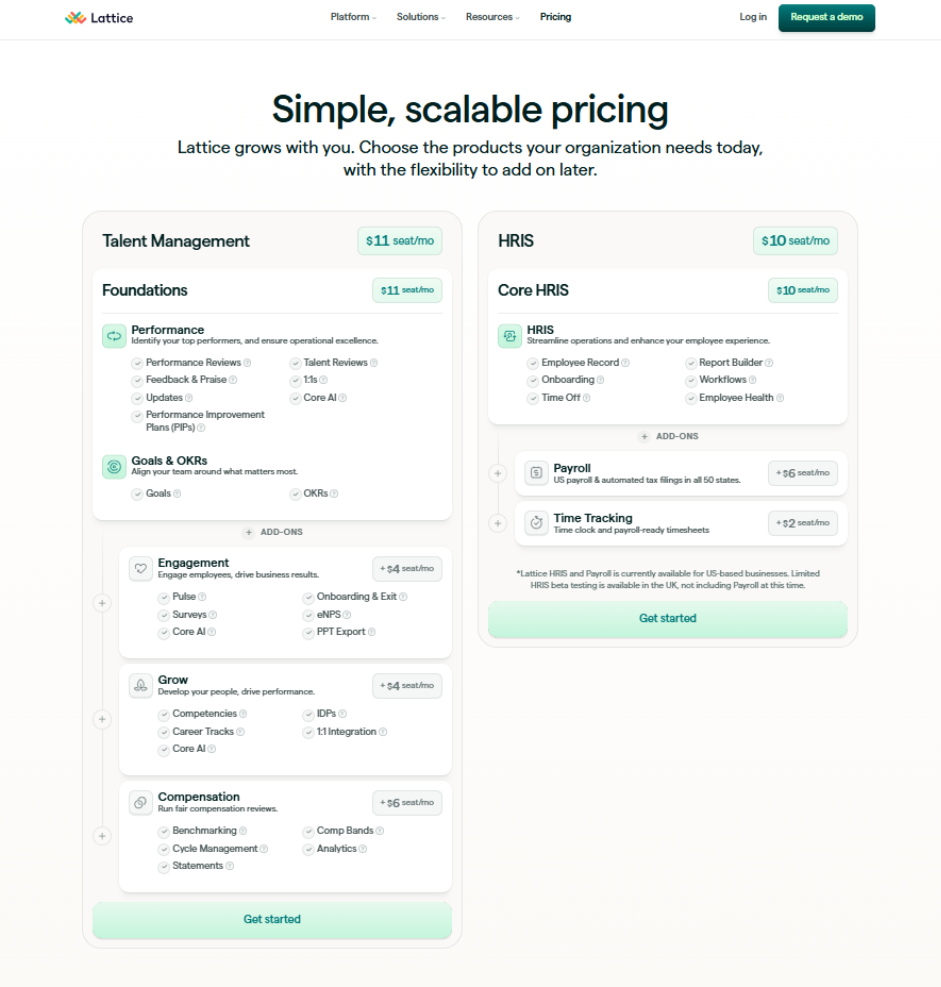This screenshot has height=987, width=941.
Task: Click the Time Tracking stopwatch icon
Action: pos(537,523)
